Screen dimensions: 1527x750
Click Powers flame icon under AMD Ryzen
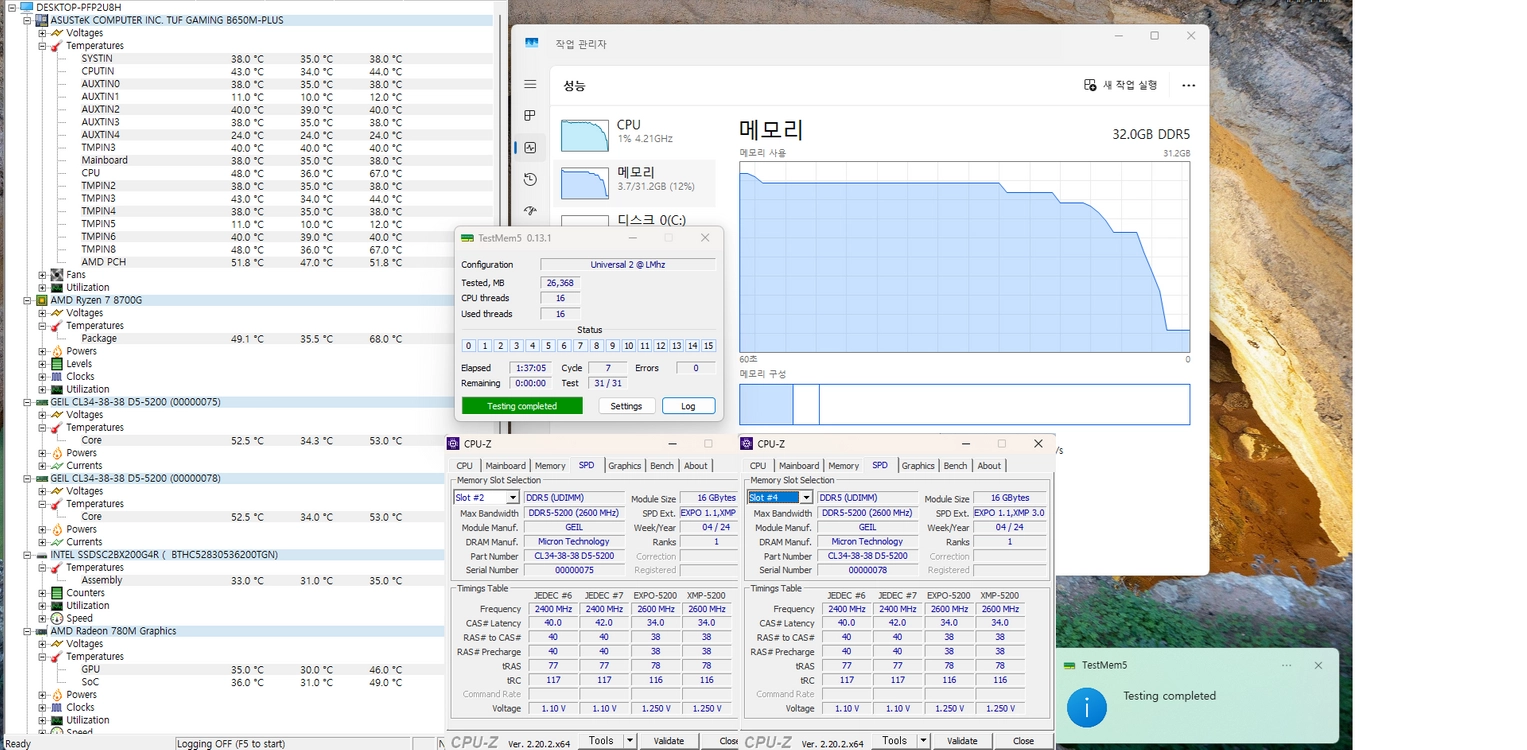pos(57,351)
